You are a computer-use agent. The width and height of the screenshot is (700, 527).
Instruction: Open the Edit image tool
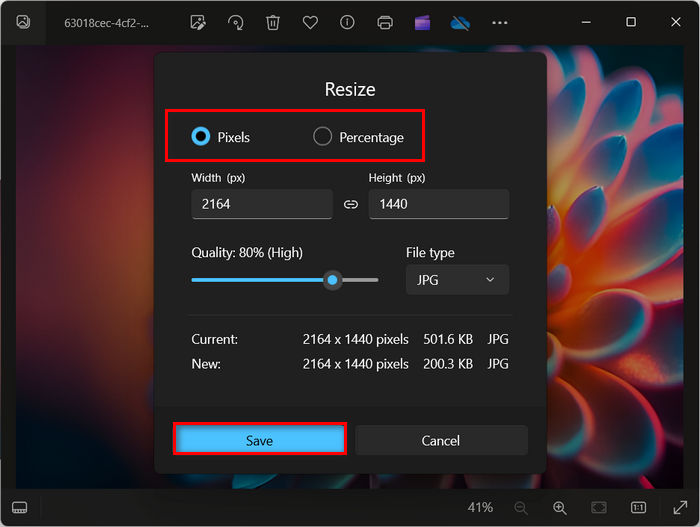(198, 22)
